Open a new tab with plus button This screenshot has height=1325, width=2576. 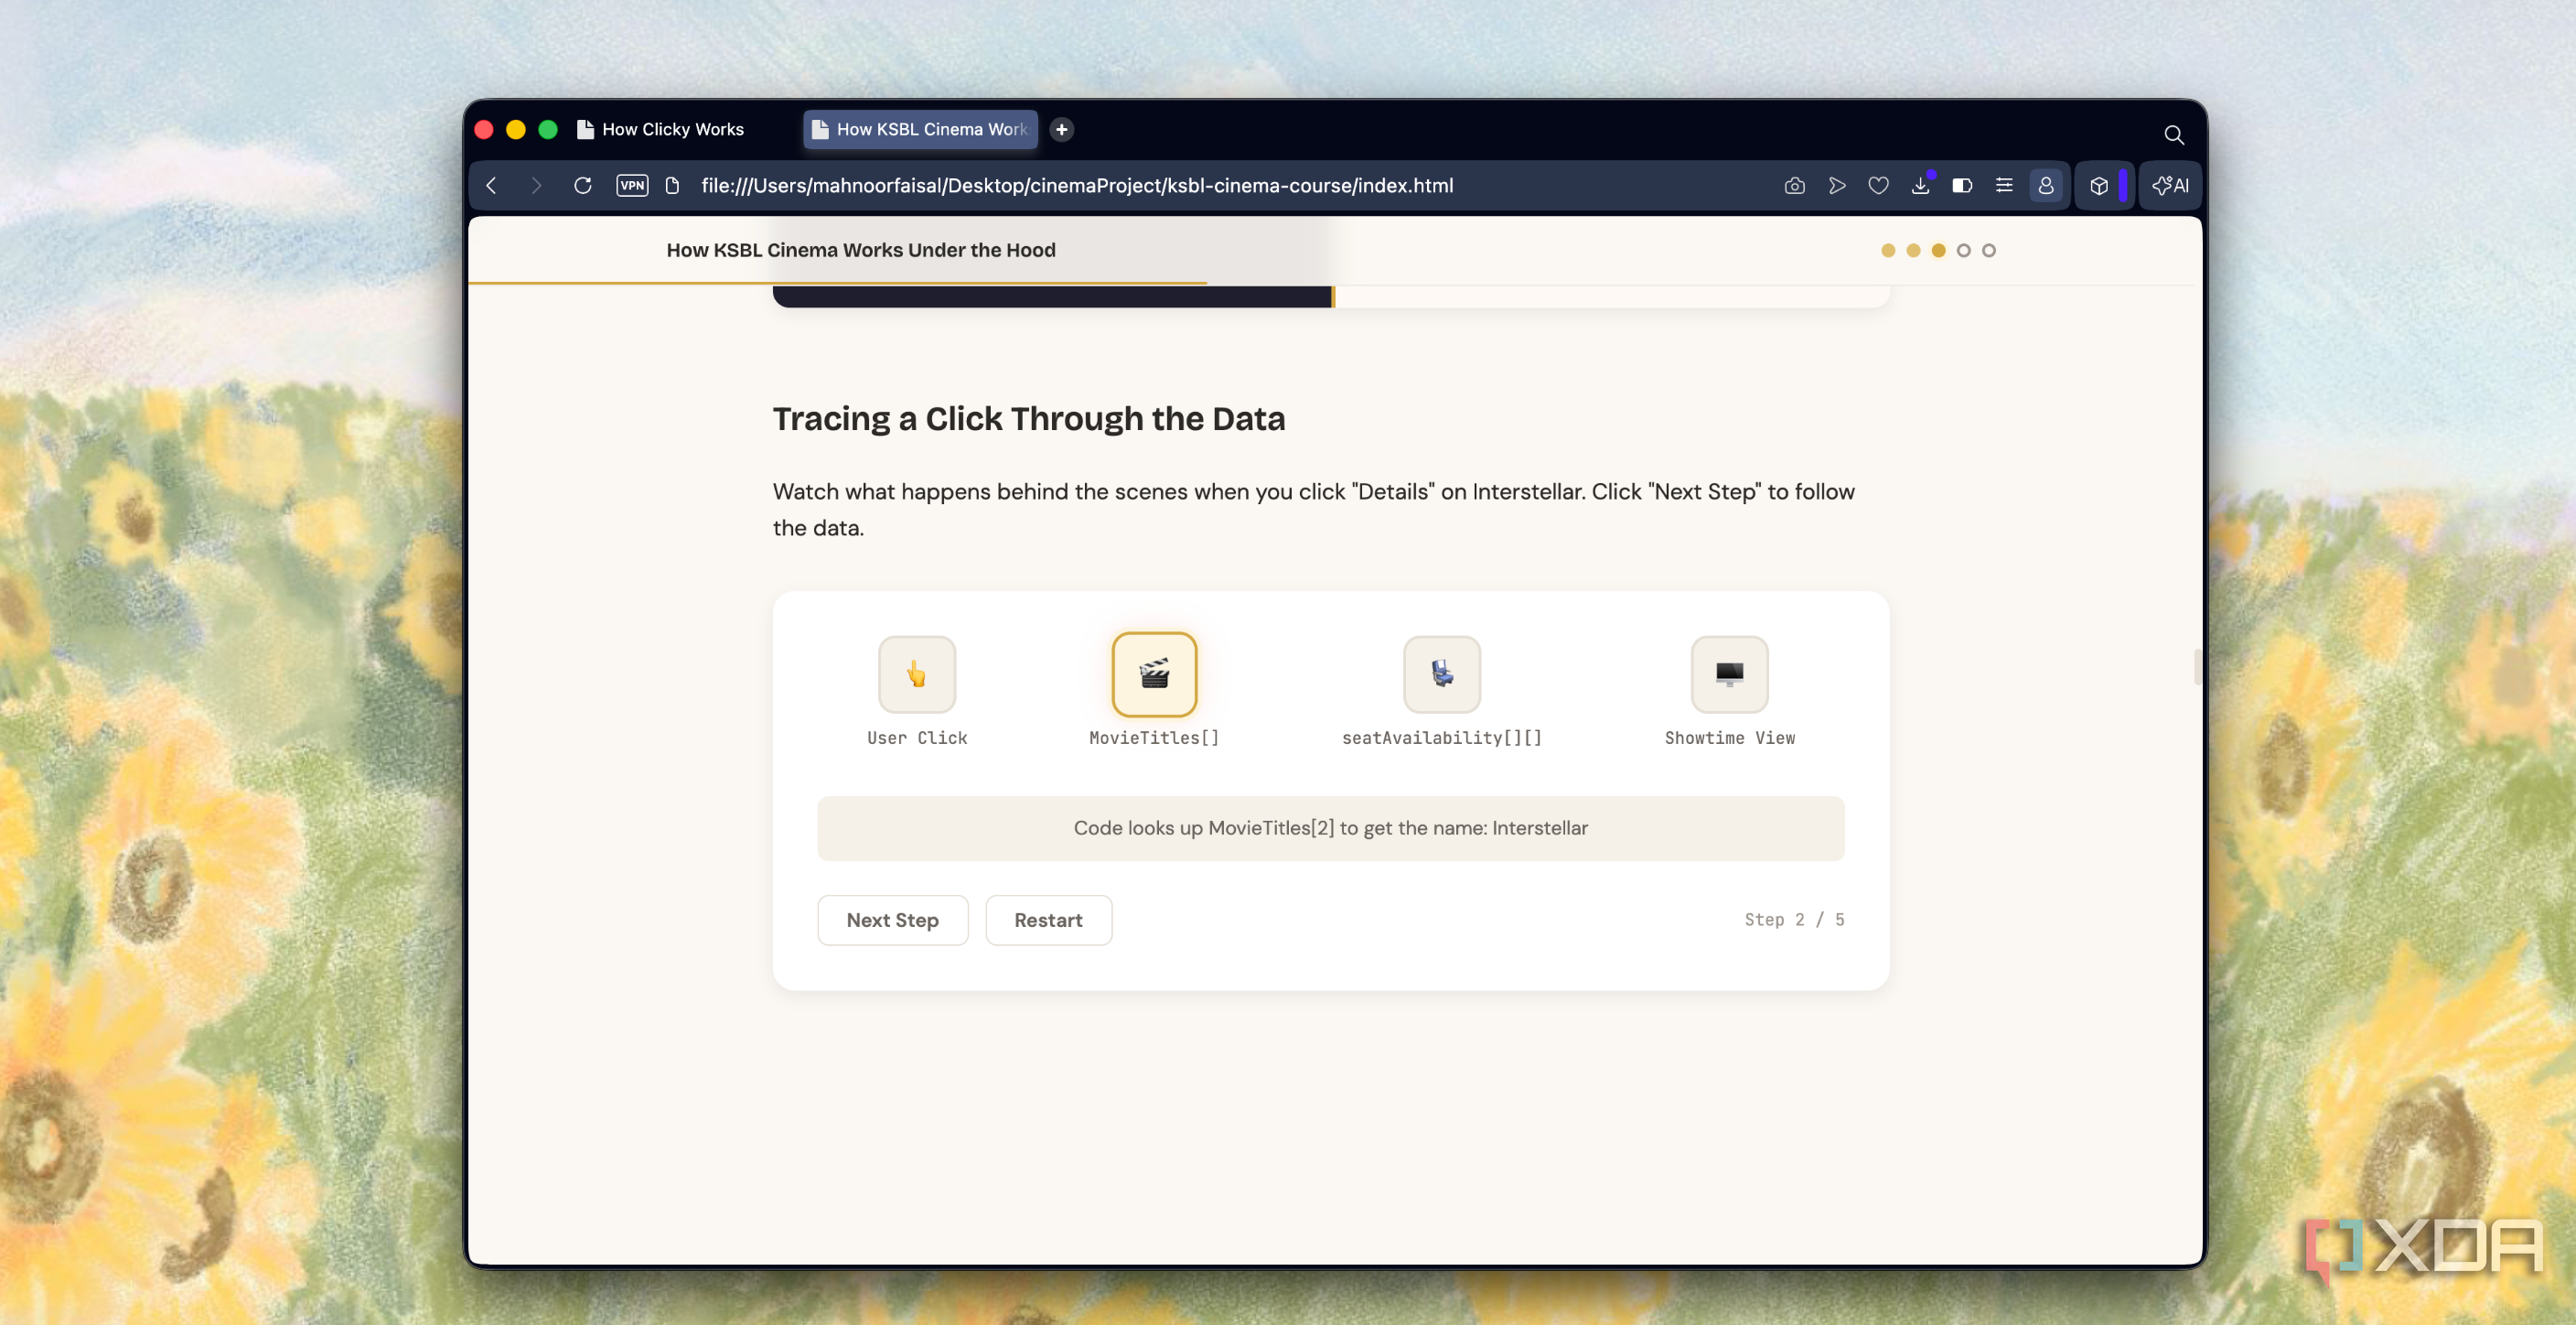(1062, 129)
